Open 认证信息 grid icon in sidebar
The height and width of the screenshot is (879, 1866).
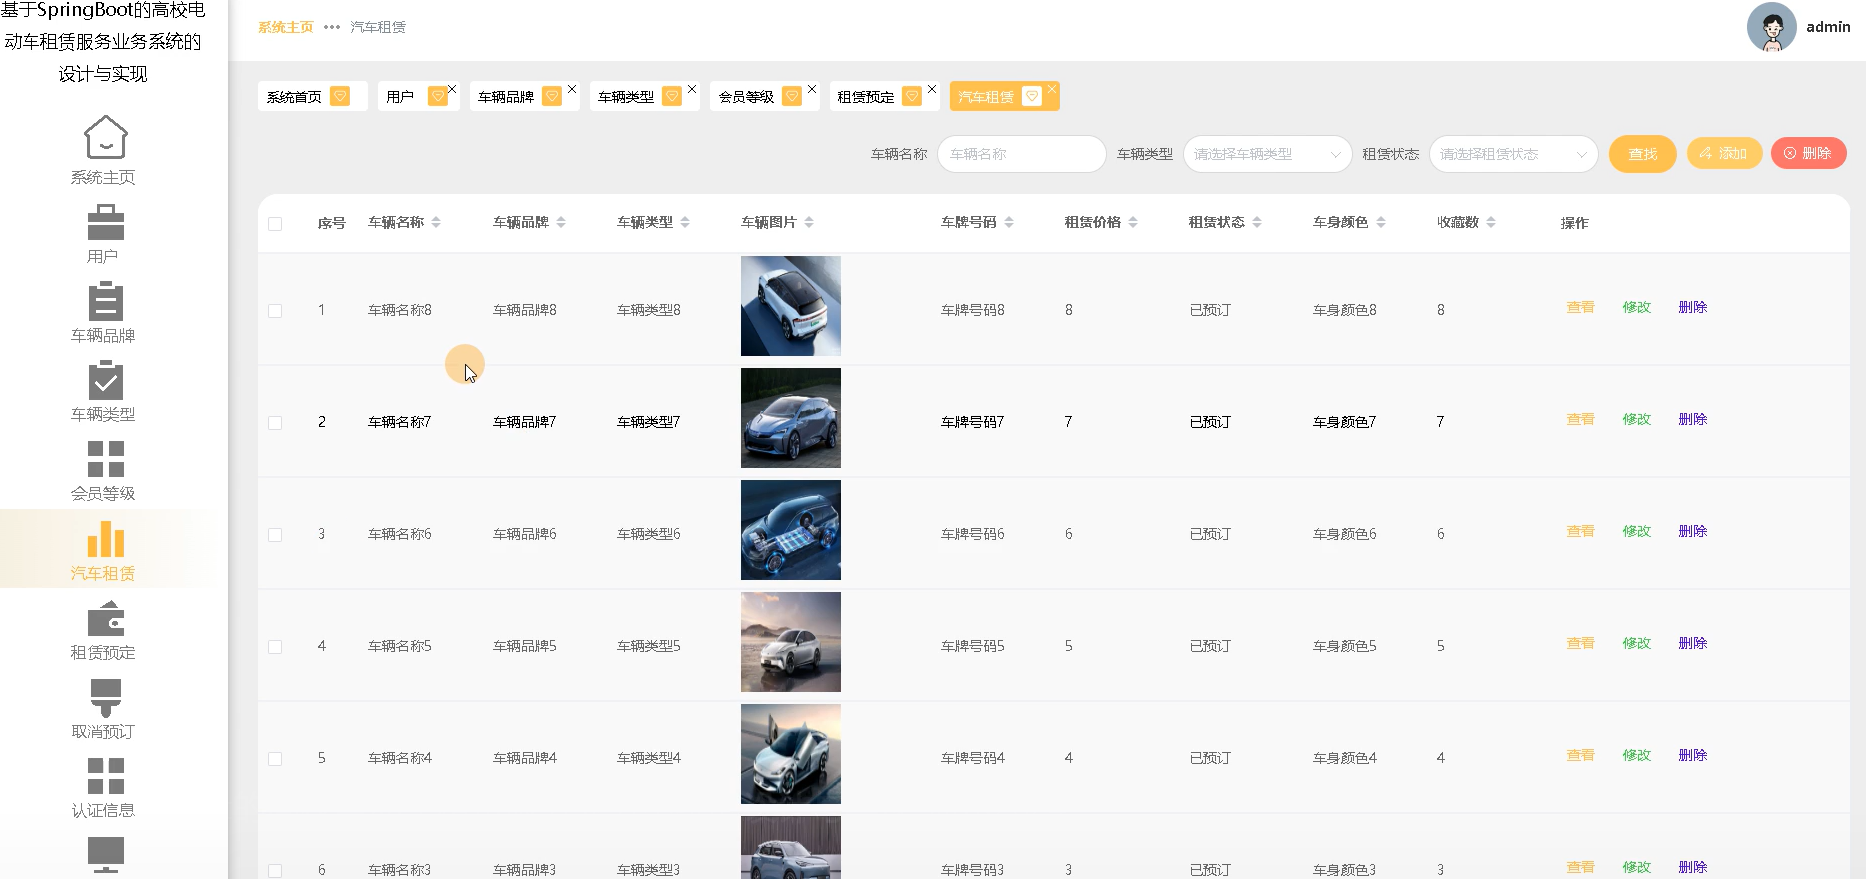point(105,776)
